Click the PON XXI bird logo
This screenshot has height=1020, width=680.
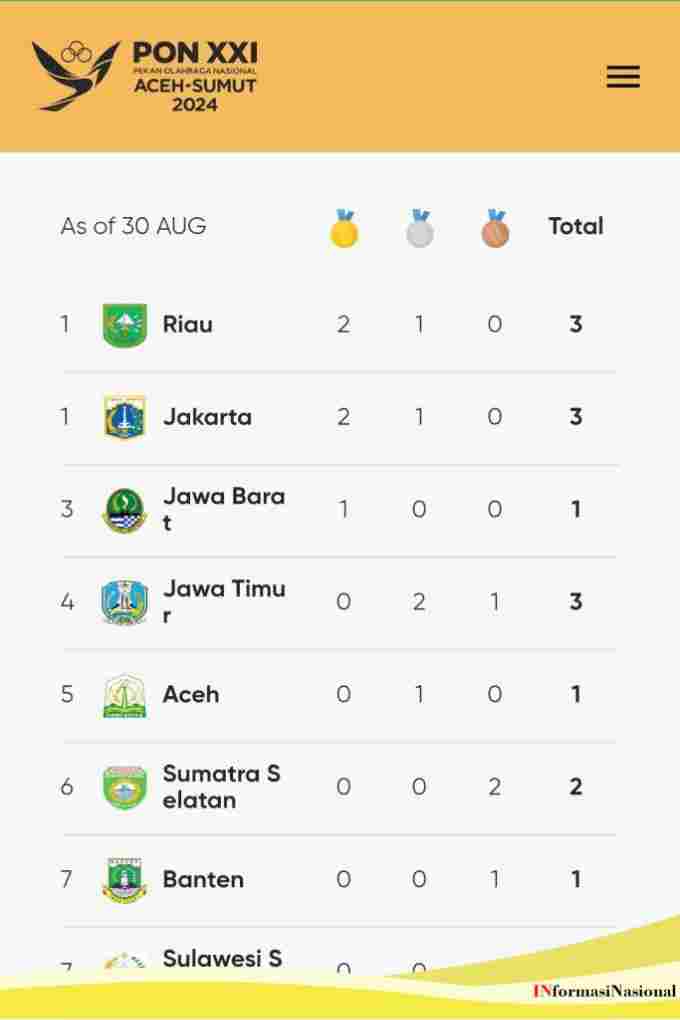coord(75,75)
